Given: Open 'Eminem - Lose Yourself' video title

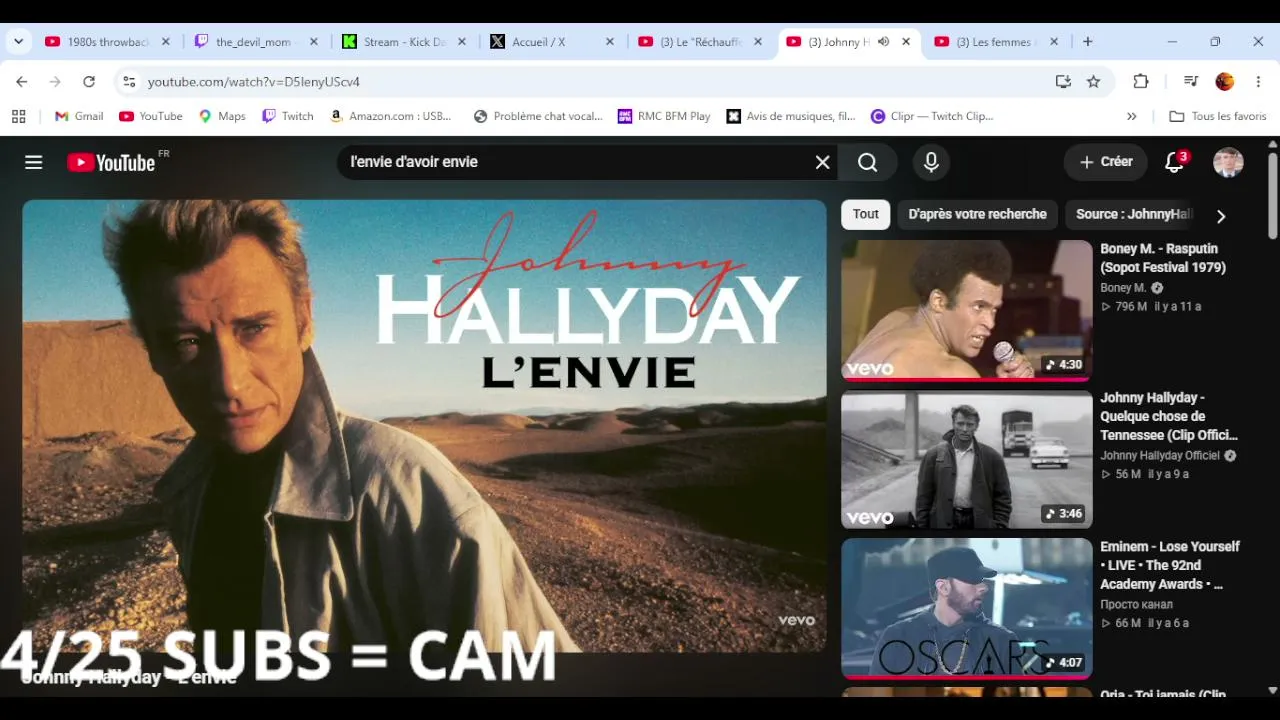Looking at the screenshot, I should coord(1170,565).
